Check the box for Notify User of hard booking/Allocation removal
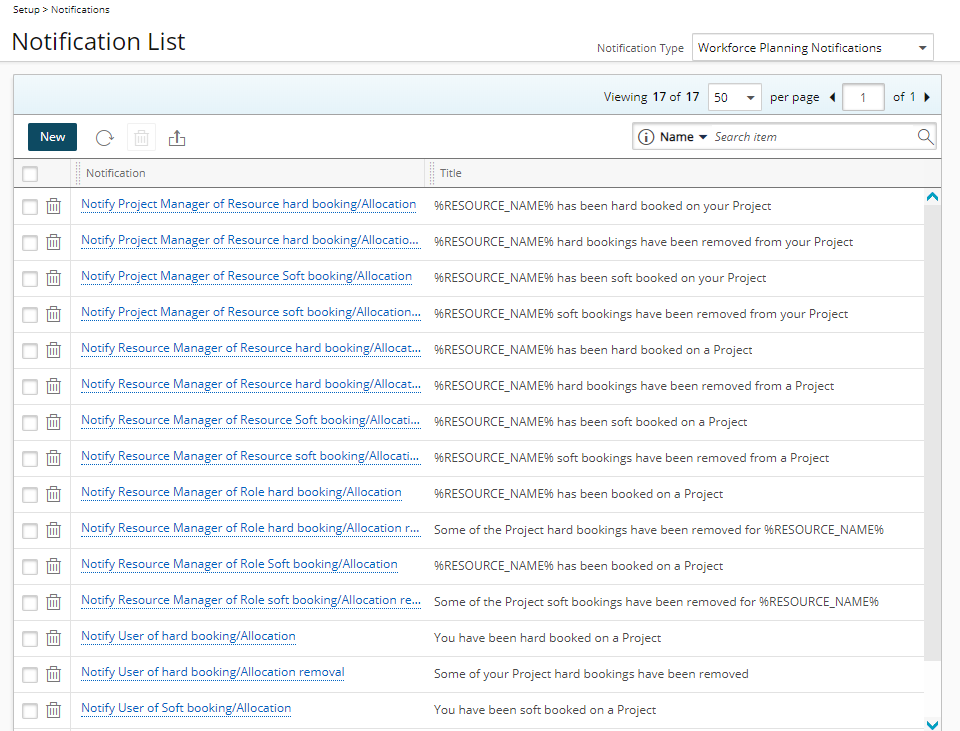Image resolution: width=960 pixels, height=731 pixels. tap(30, 674)
